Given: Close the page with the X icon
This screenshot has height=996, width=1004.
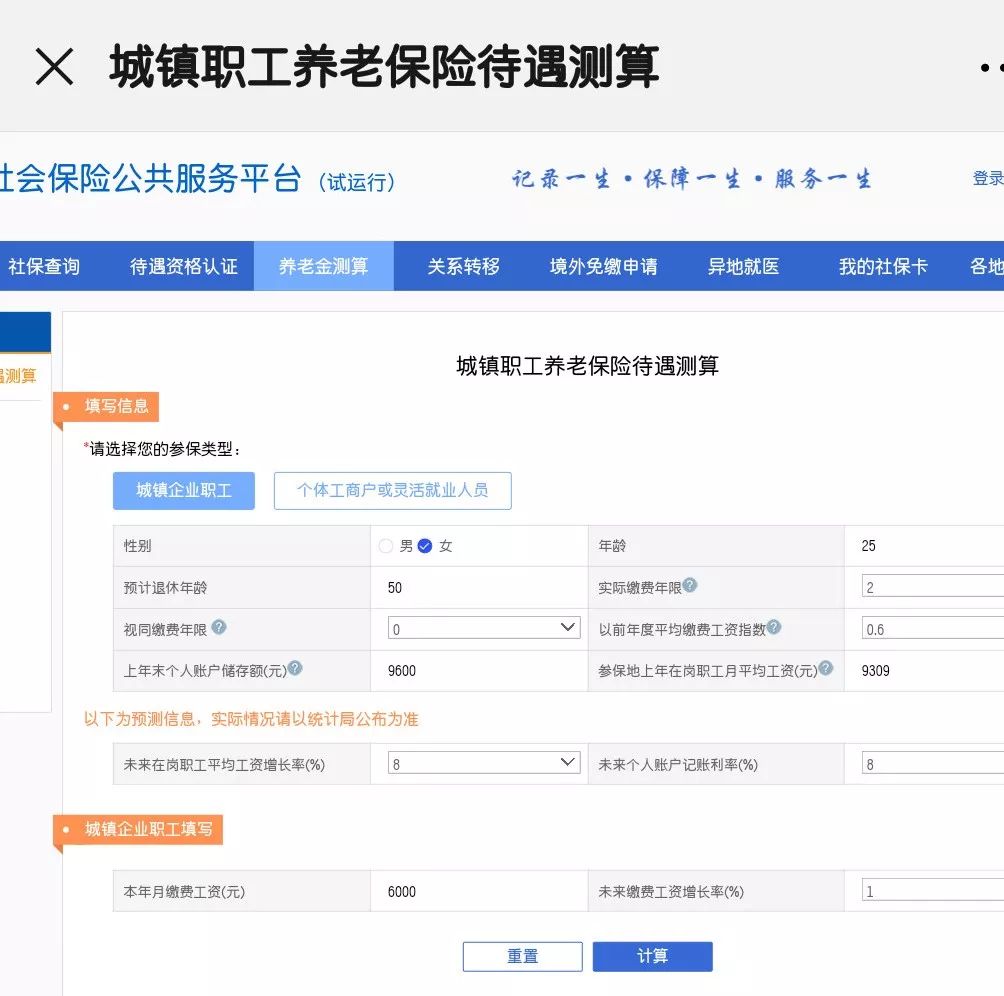Looking at the screenshot, I should 54,67.
